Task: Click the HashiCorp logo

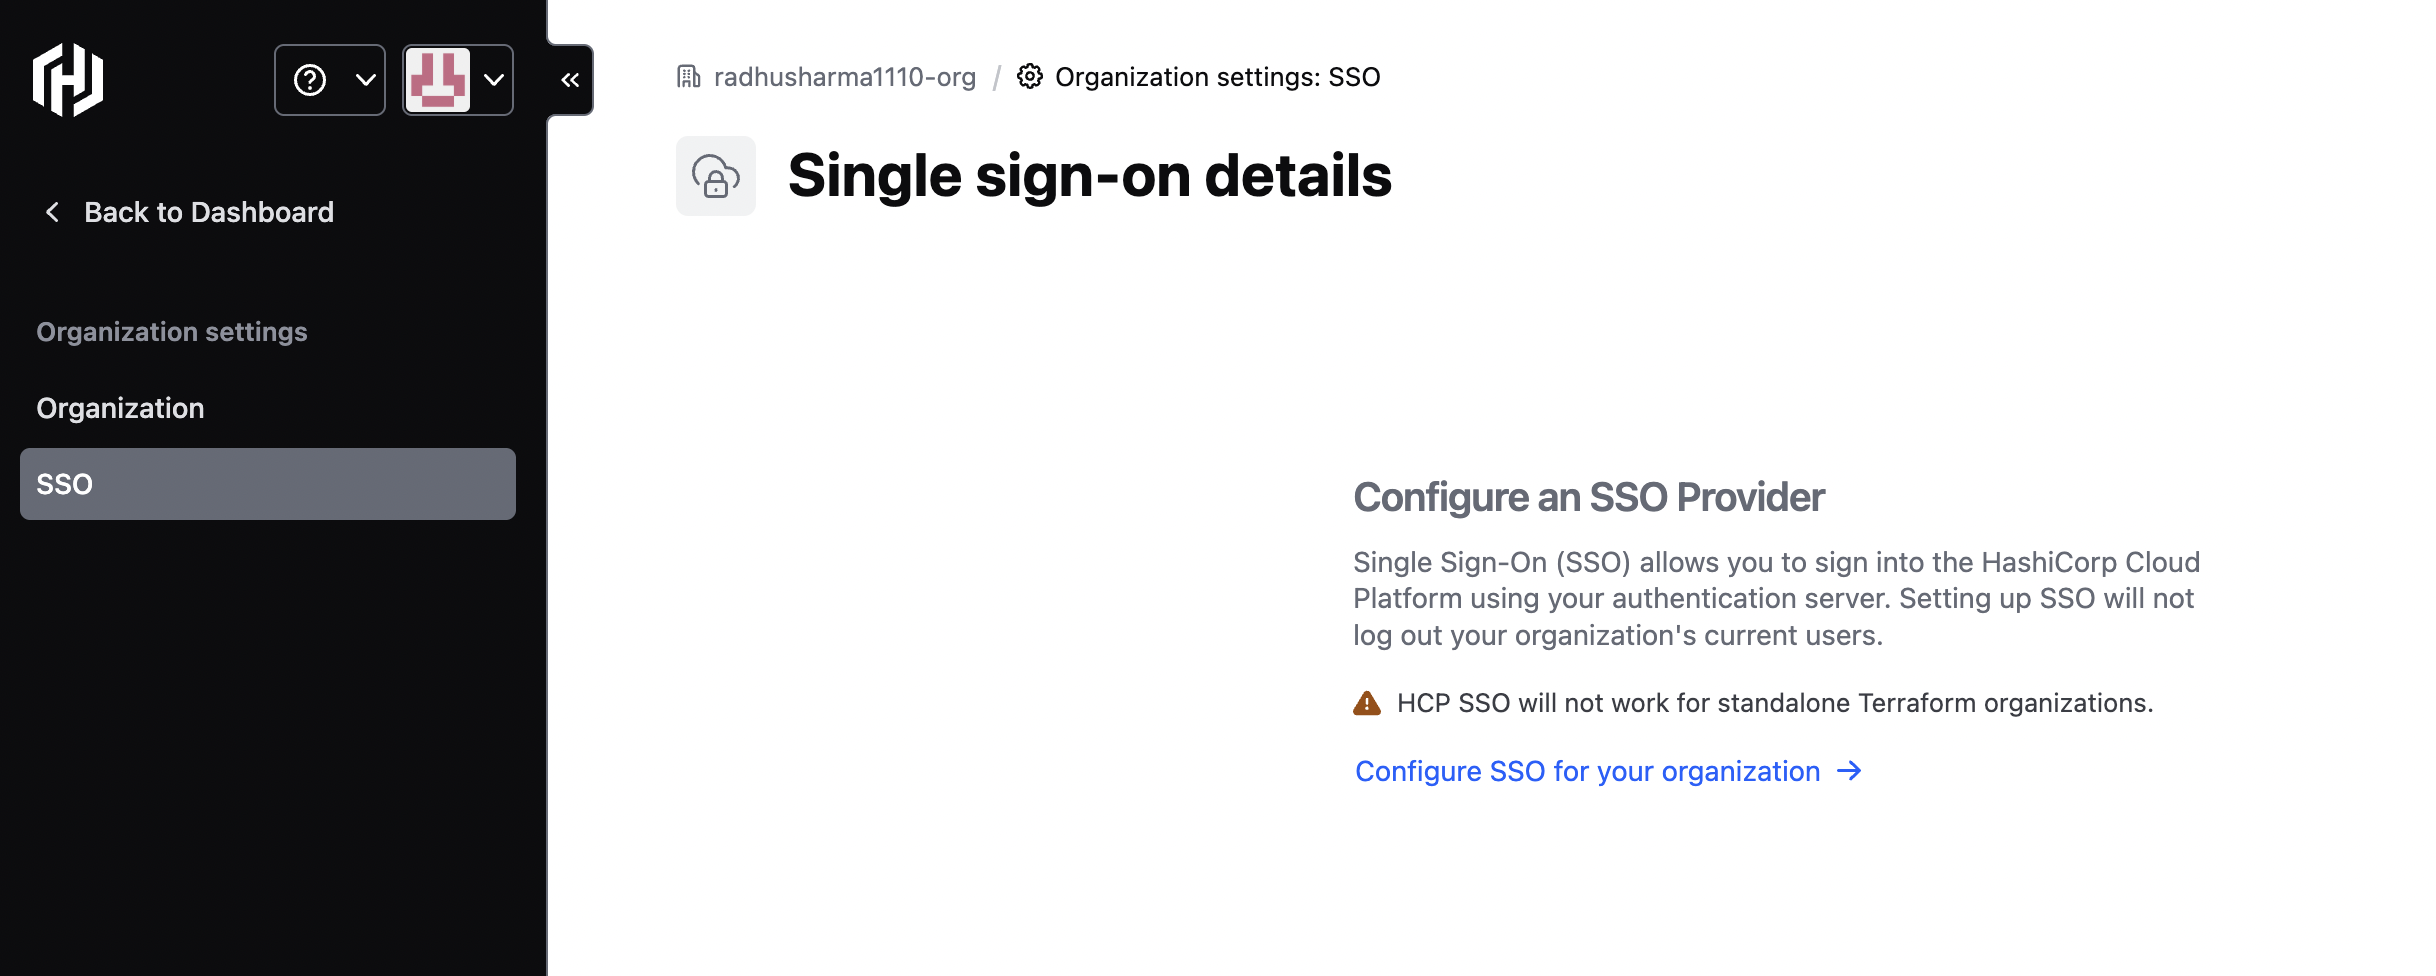Action: (x=68, y=80)
